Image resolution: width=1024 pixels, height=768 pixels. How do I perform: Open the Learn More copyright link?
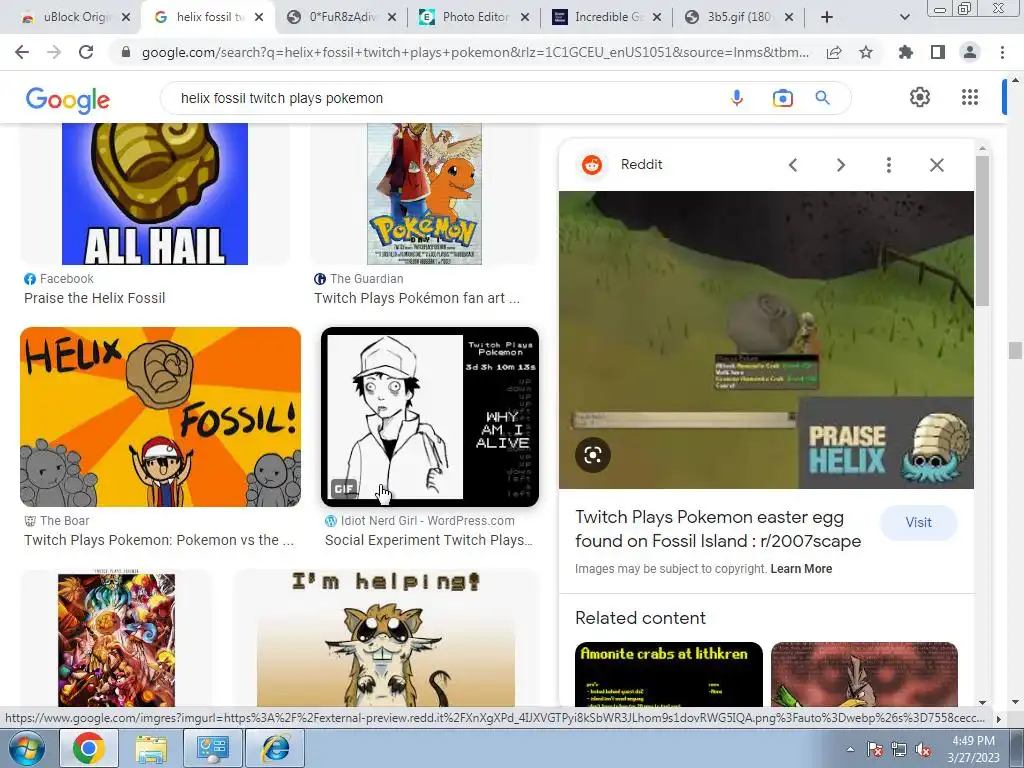(x=801, y=569)
